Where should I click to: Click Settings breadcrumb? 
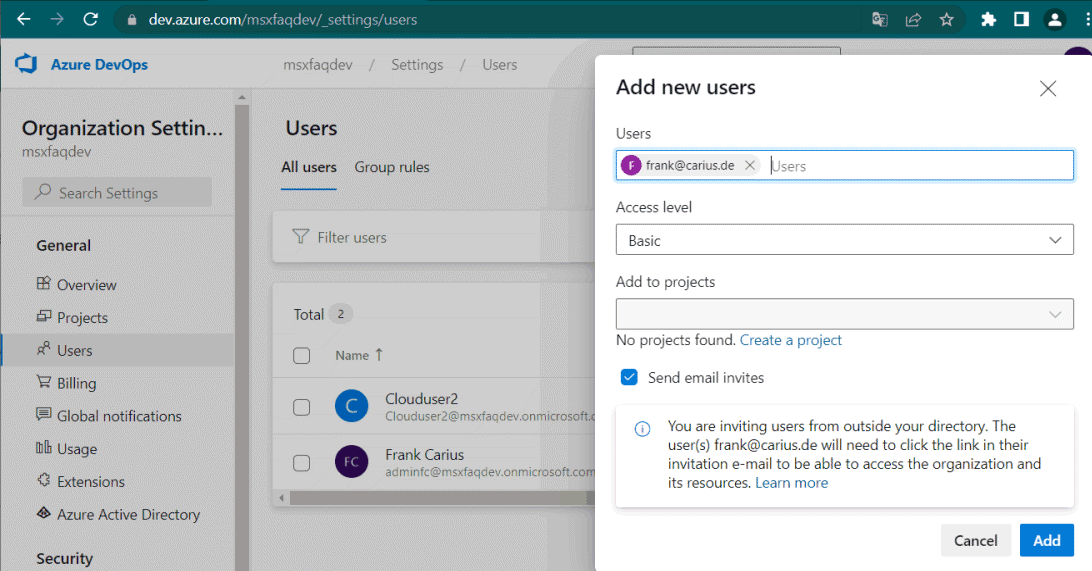click(417, 65)
